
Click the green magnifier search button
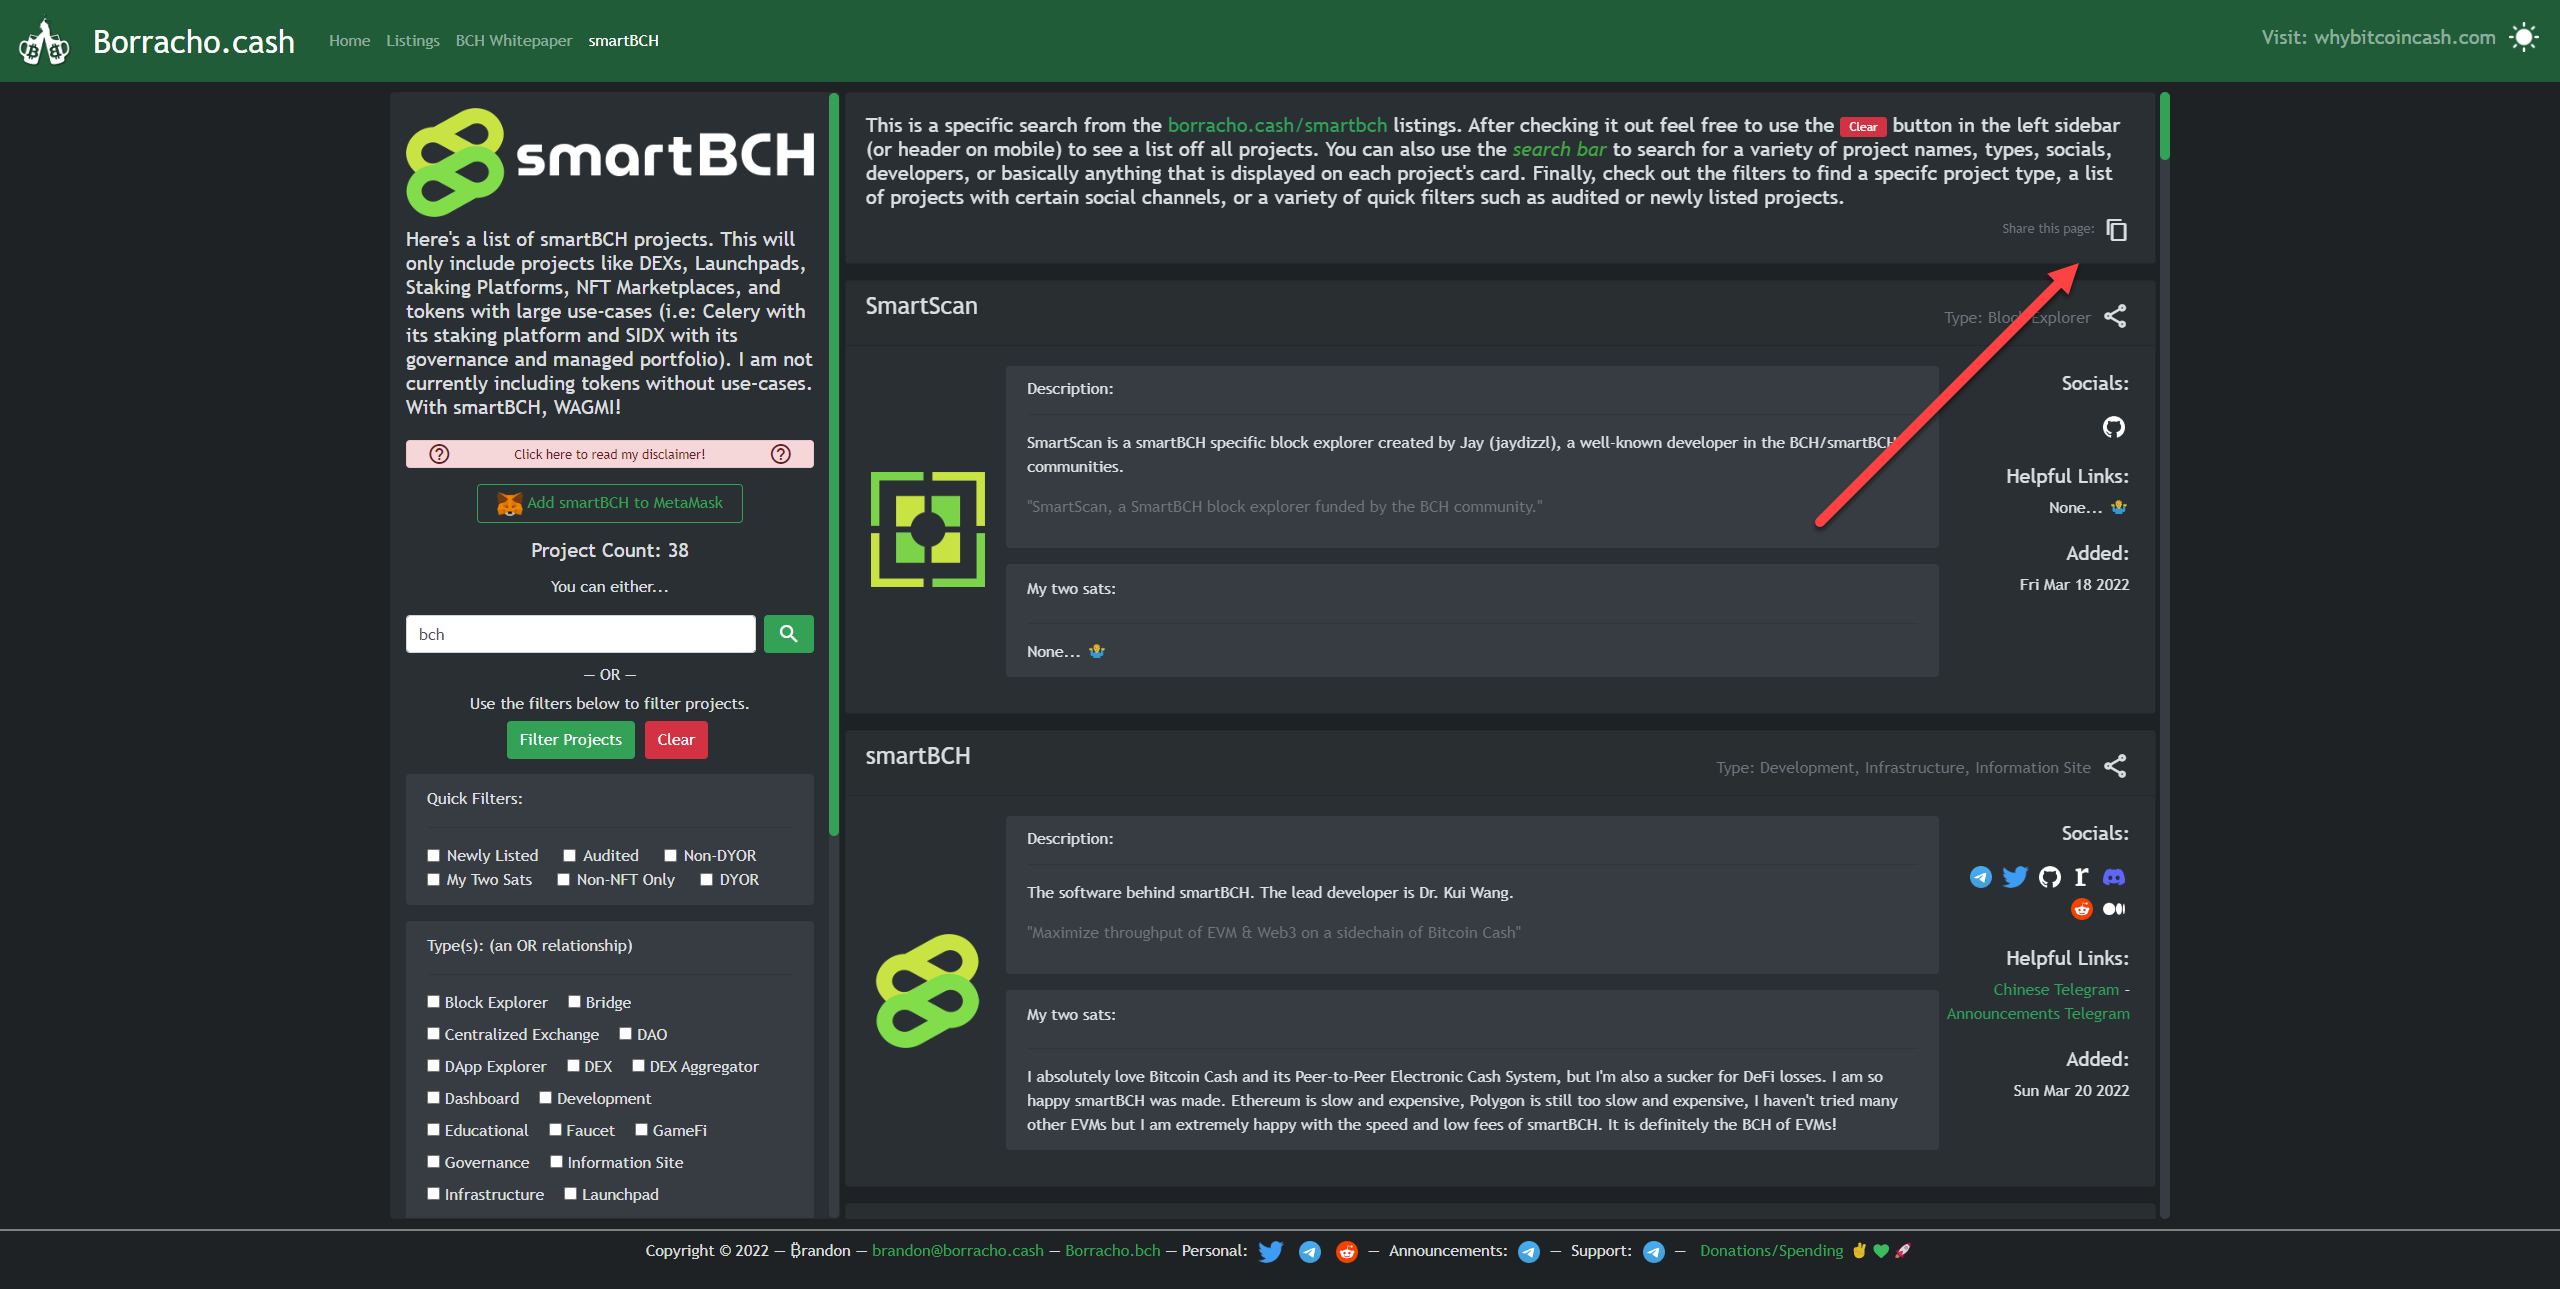tap(788, 634)
